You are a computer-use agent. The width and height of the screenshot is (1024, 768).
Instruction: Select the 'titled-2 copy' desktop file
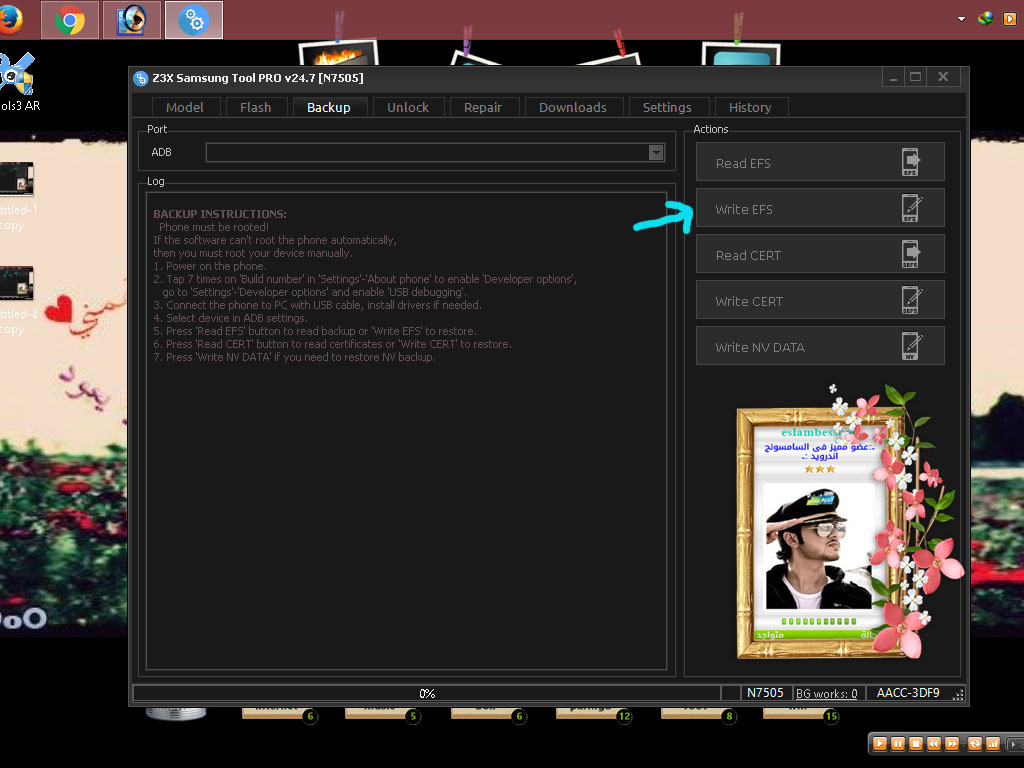18,301
